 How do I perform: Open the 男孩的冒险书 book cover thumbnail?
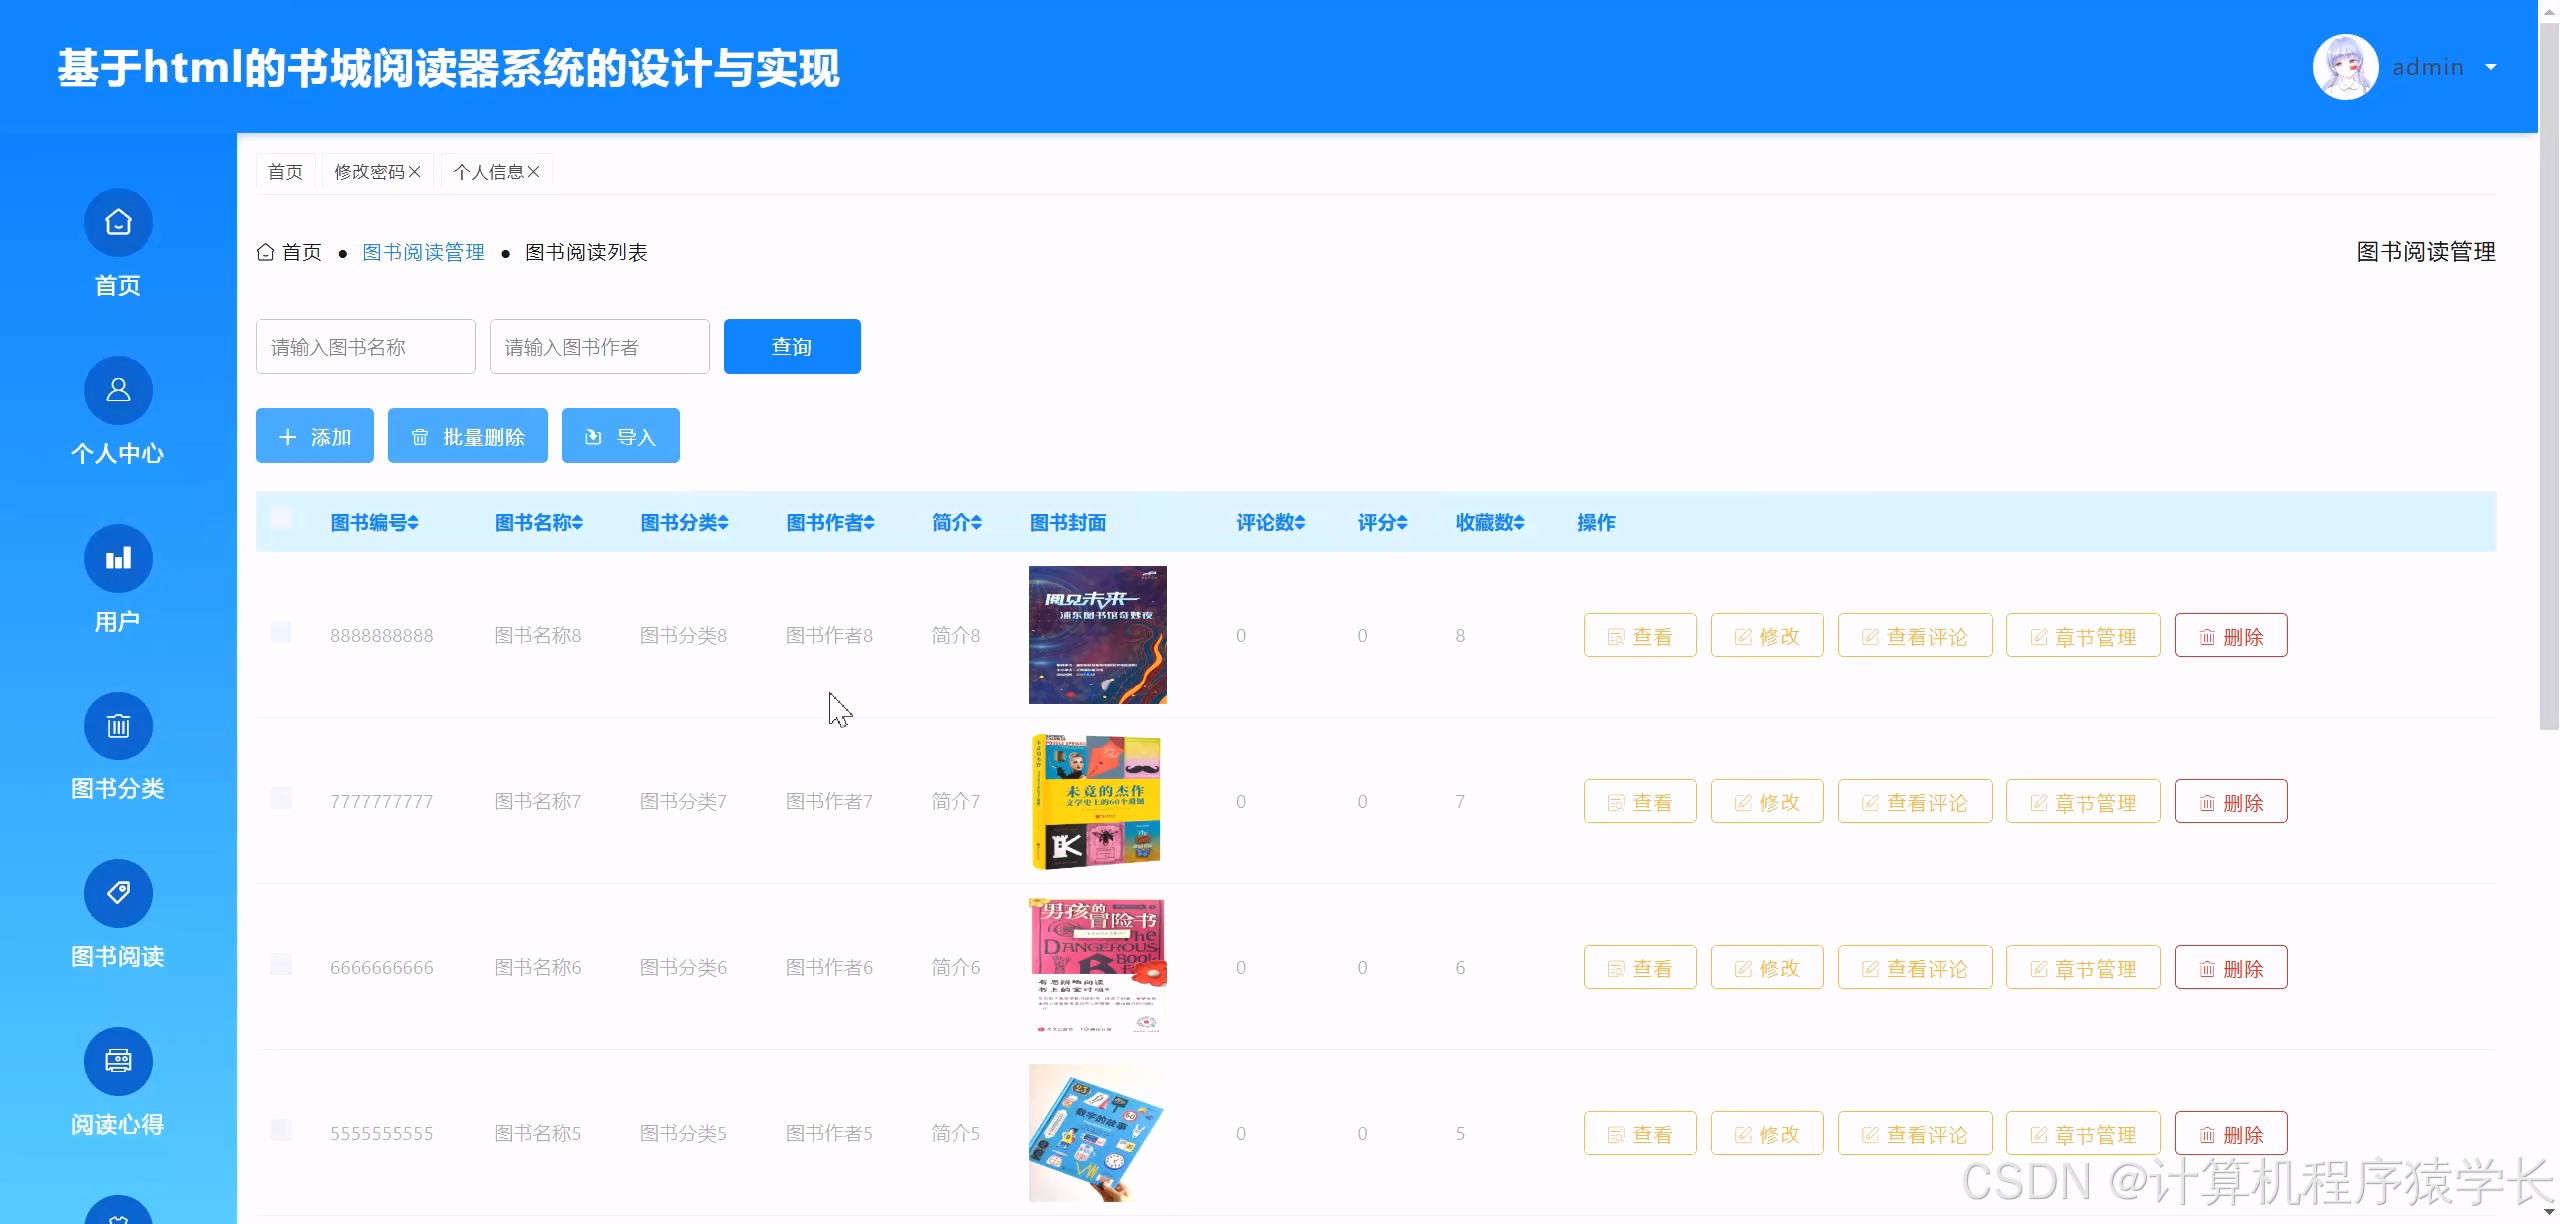point(1098,967)
